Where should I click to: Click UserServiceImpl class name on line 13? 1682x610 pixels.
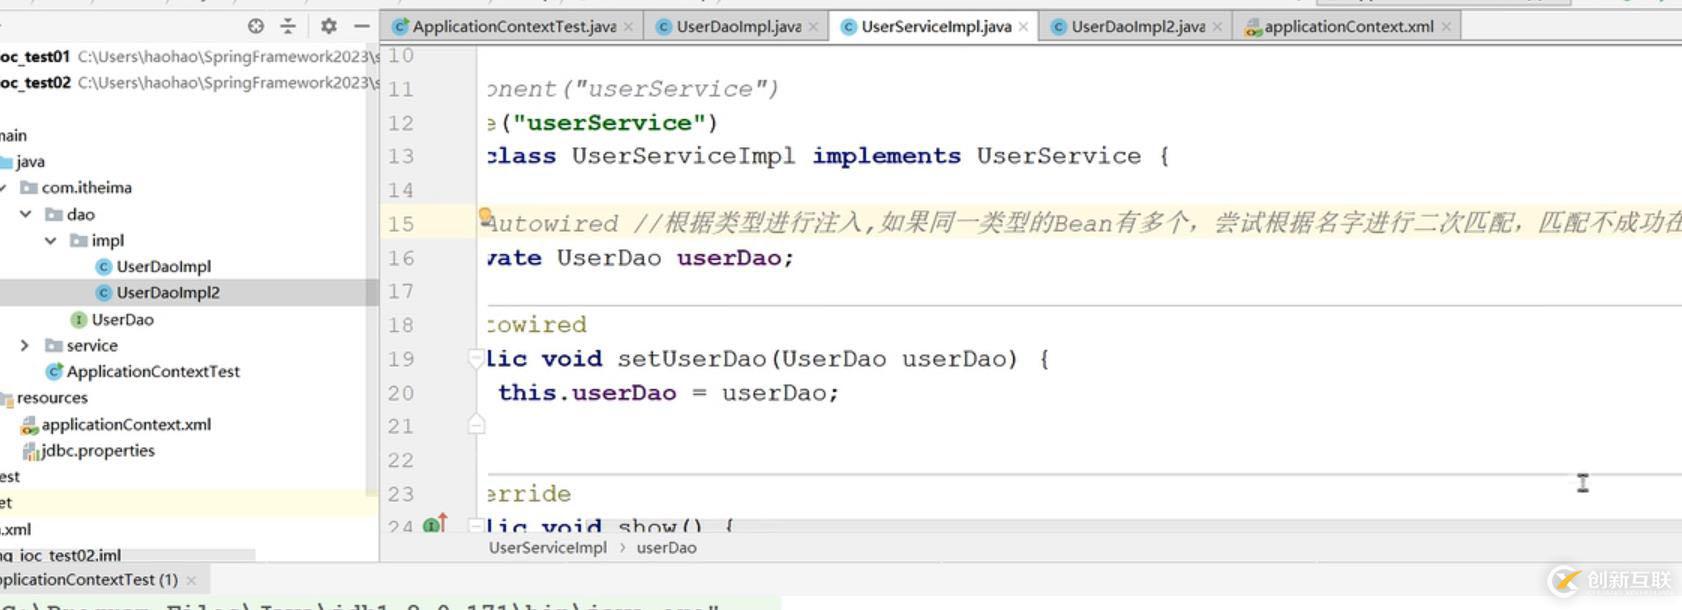(x=683, y=156)
